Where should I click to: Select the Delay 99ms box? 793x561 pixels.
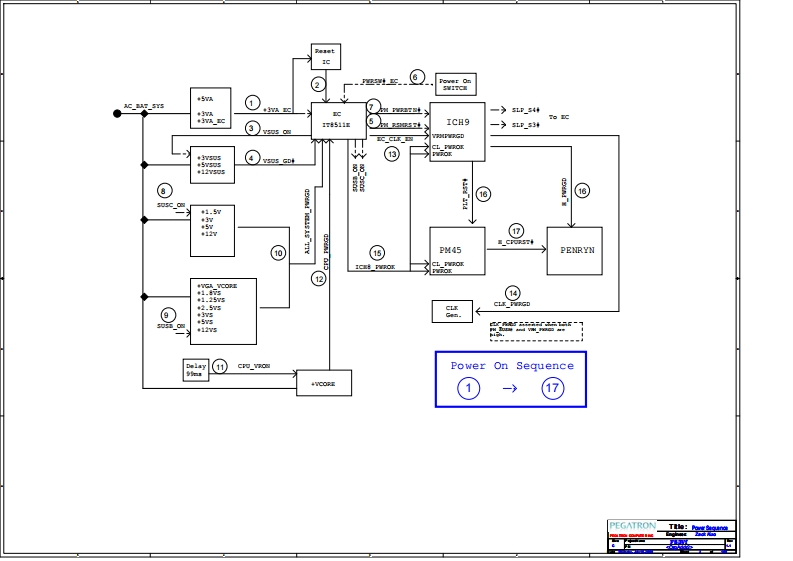point(195,370)
